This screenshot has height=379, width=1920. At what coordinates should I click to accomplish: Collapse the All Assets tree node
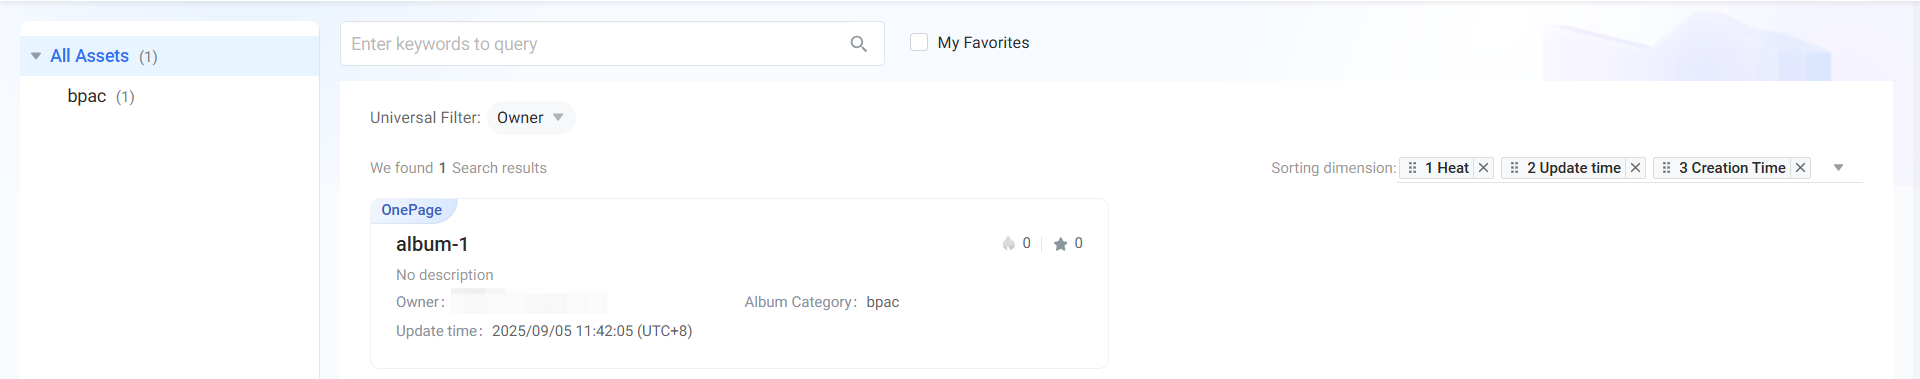[x=36, y=56]
